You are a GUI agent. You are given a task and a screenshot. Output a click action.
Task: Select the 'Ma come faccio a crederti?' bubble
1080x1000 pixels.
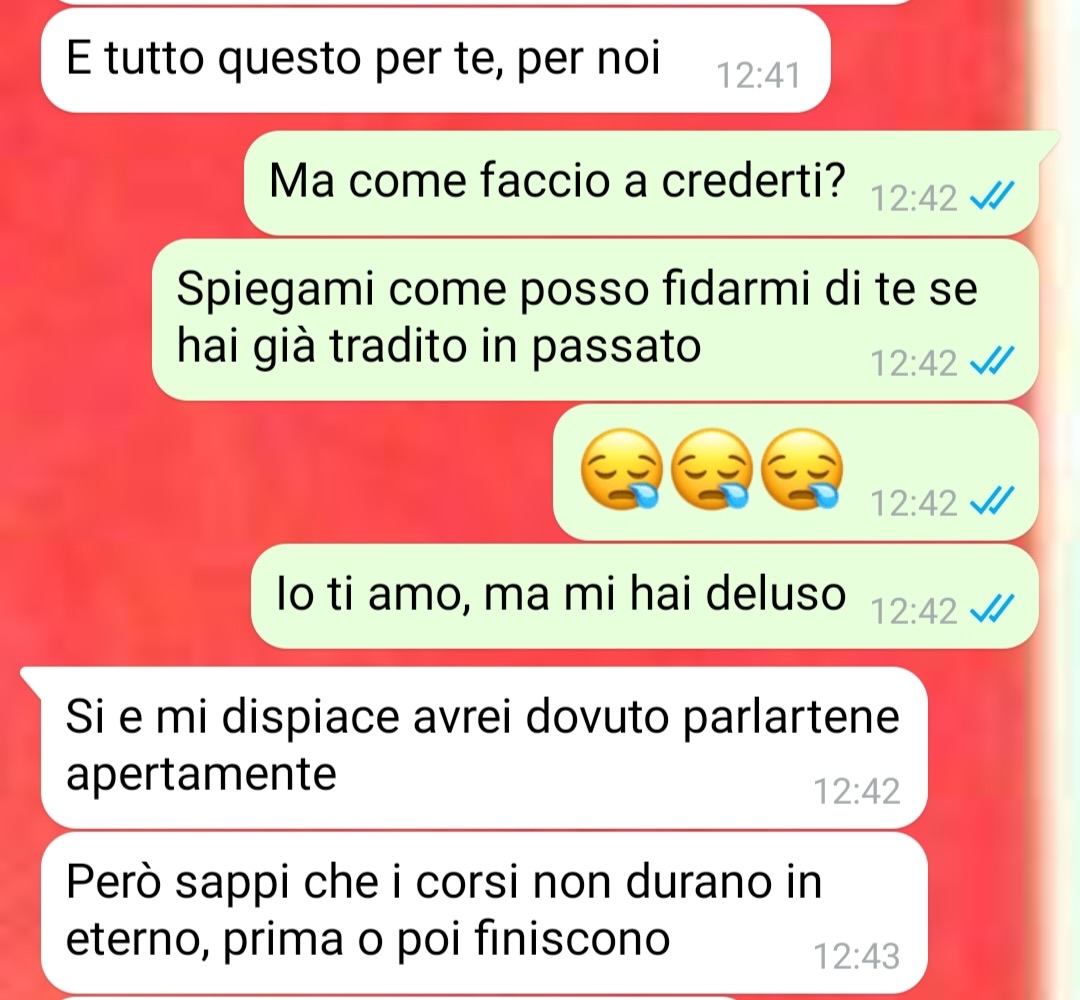(x=641, y=183)
